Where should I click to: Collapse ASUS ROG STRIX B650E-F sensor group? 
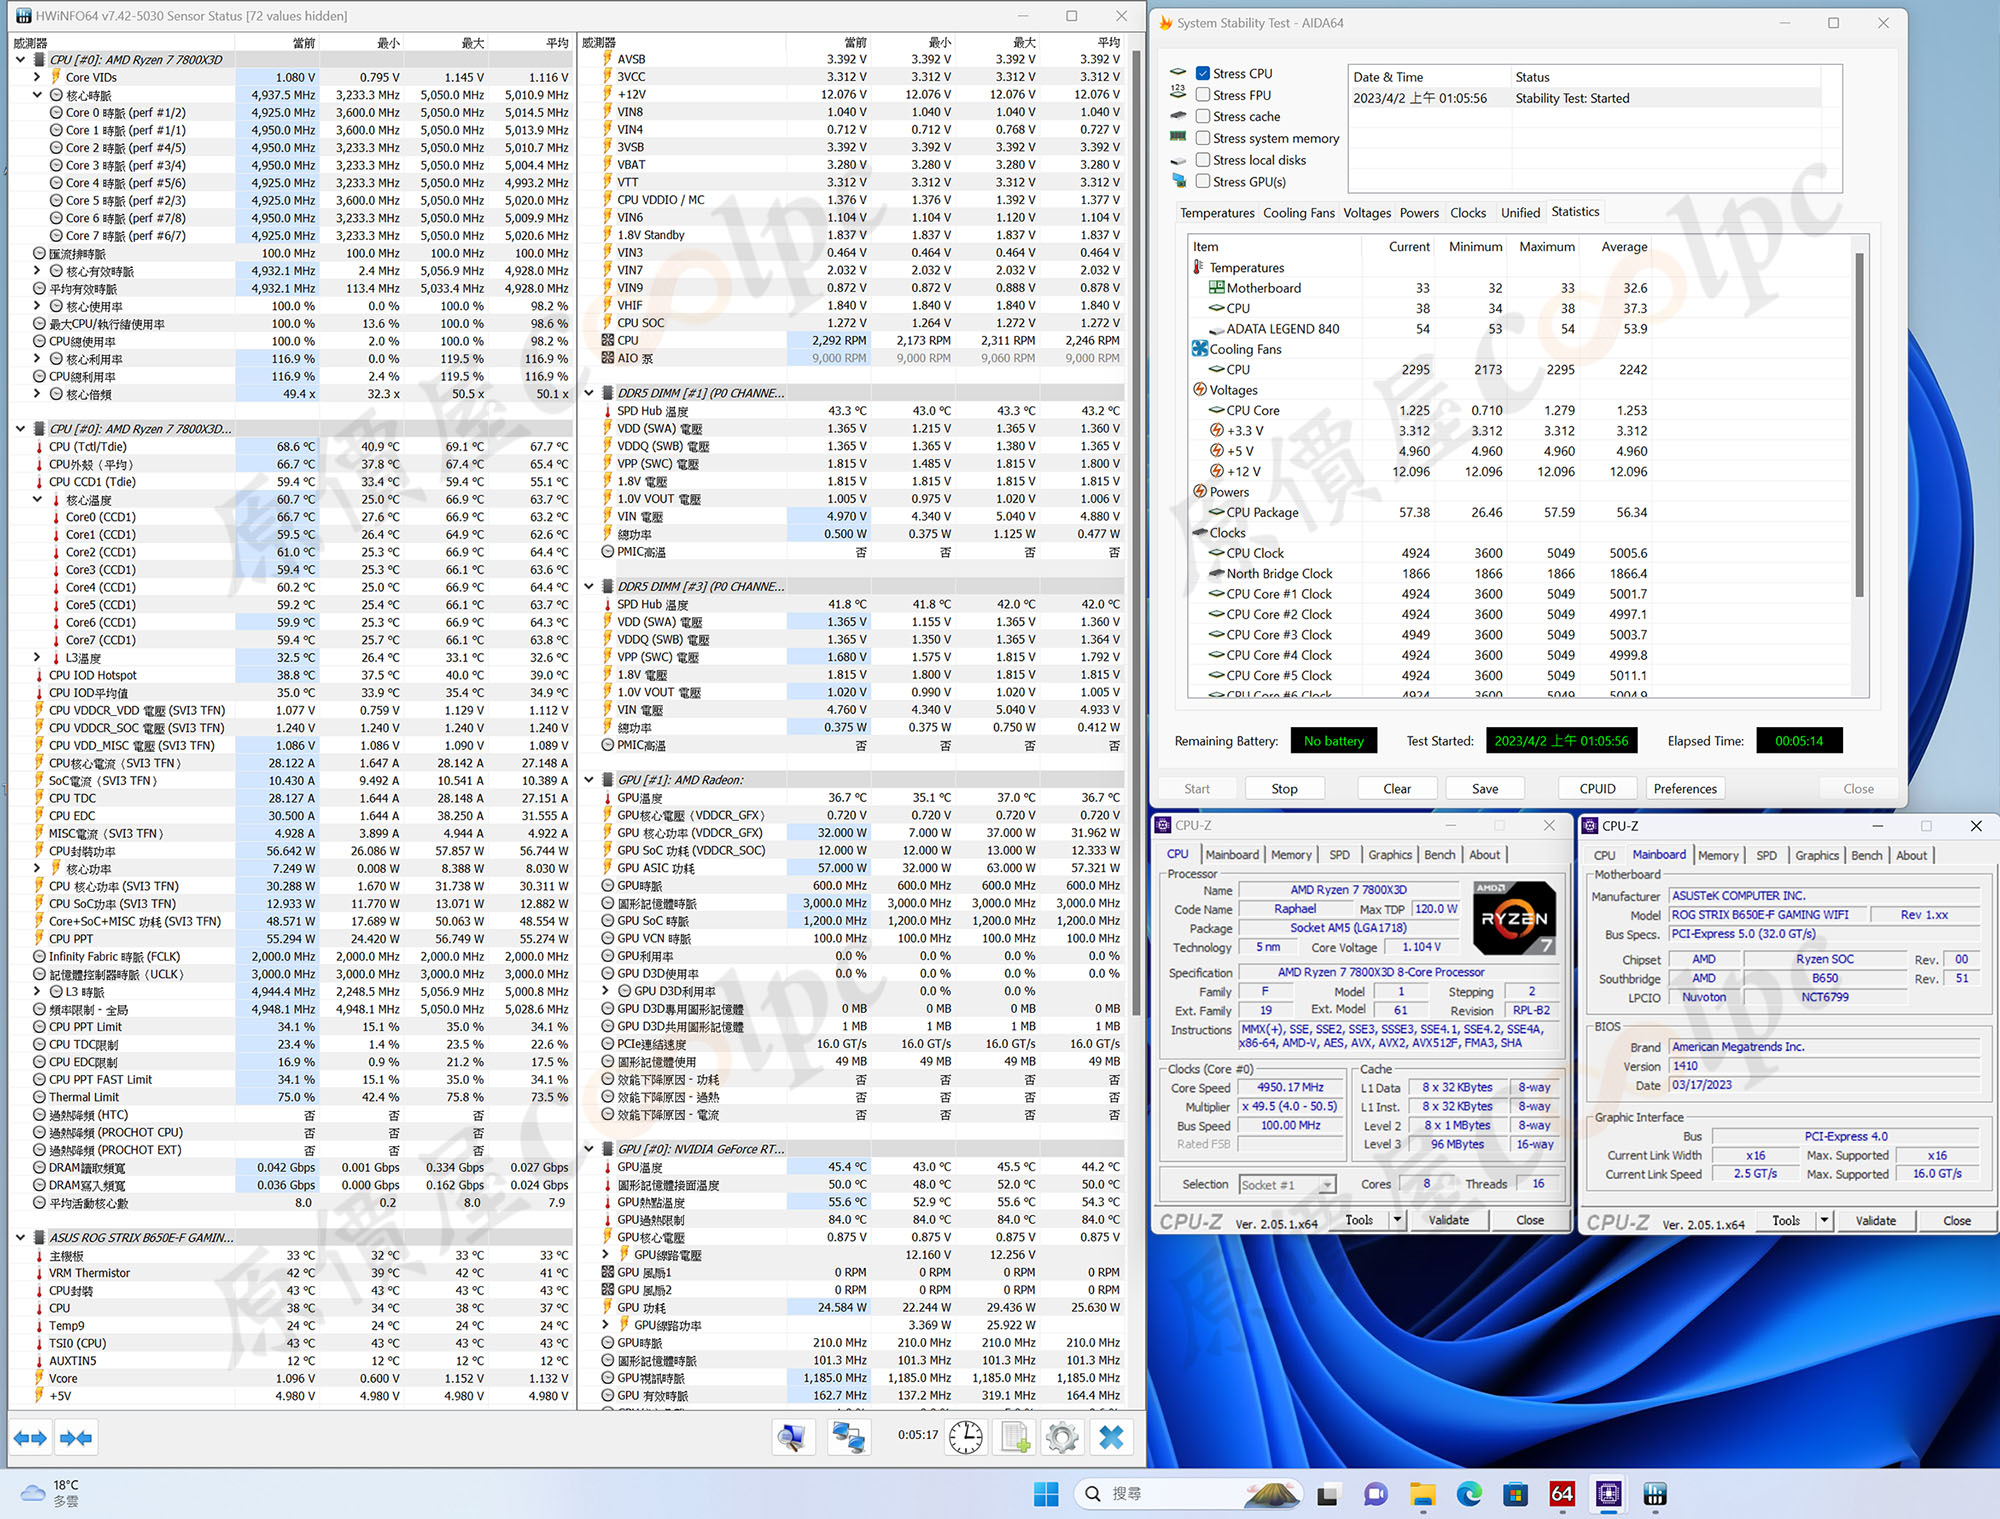tap(20, 1238)
